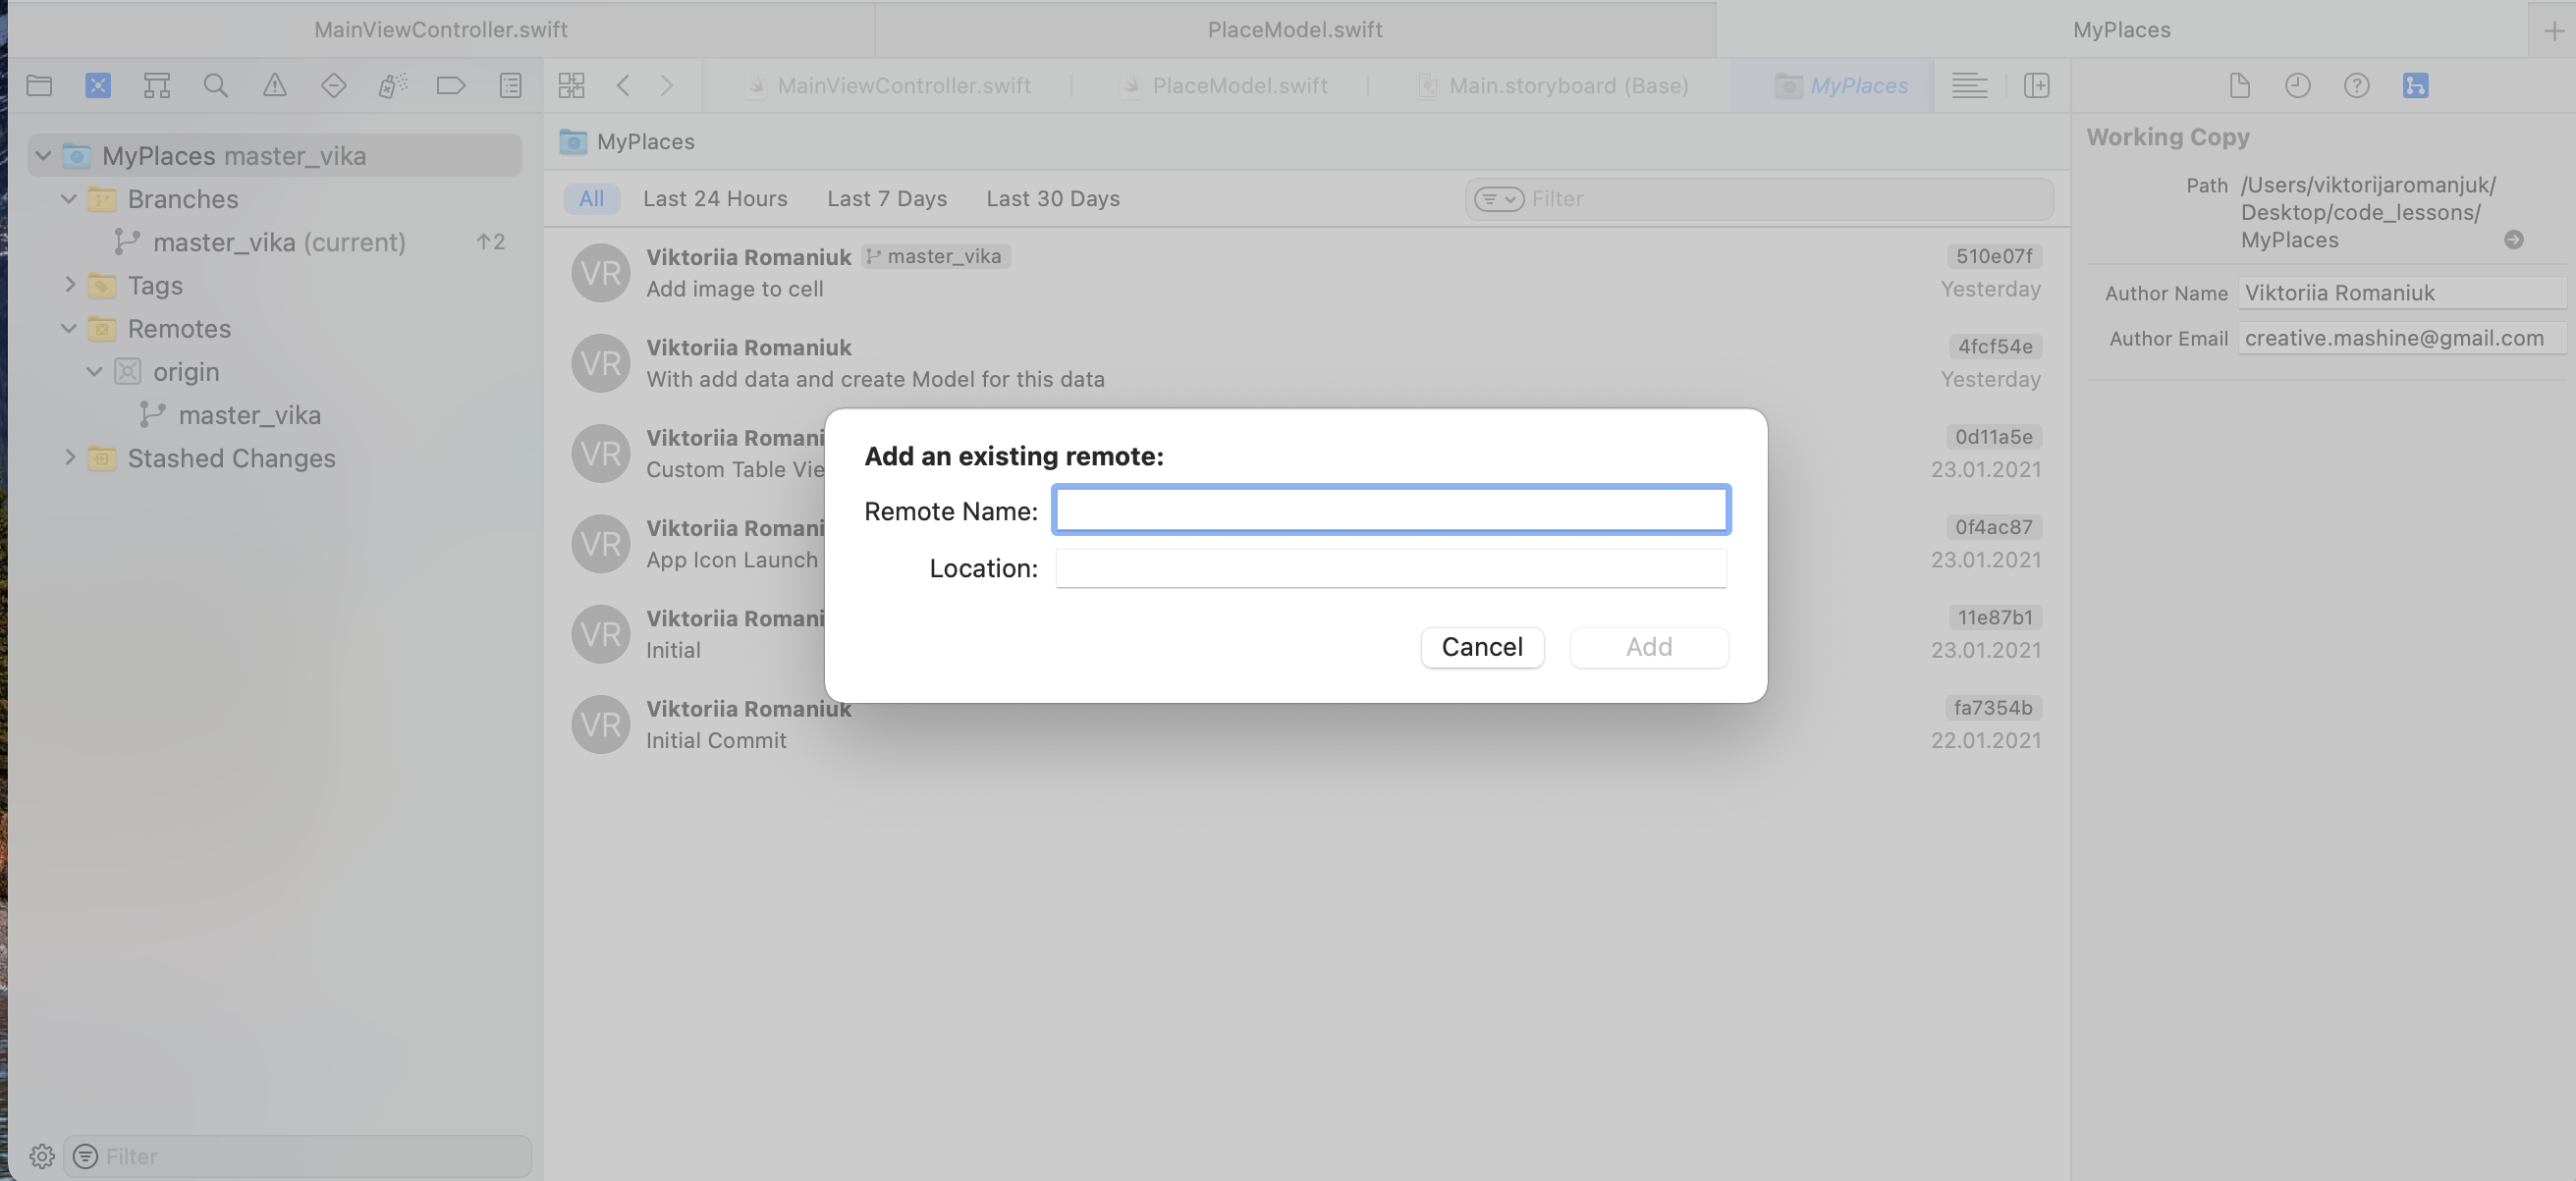Click the commit Filter search field
This screenshot has width=2576, height=1181.
(1759, 199)
